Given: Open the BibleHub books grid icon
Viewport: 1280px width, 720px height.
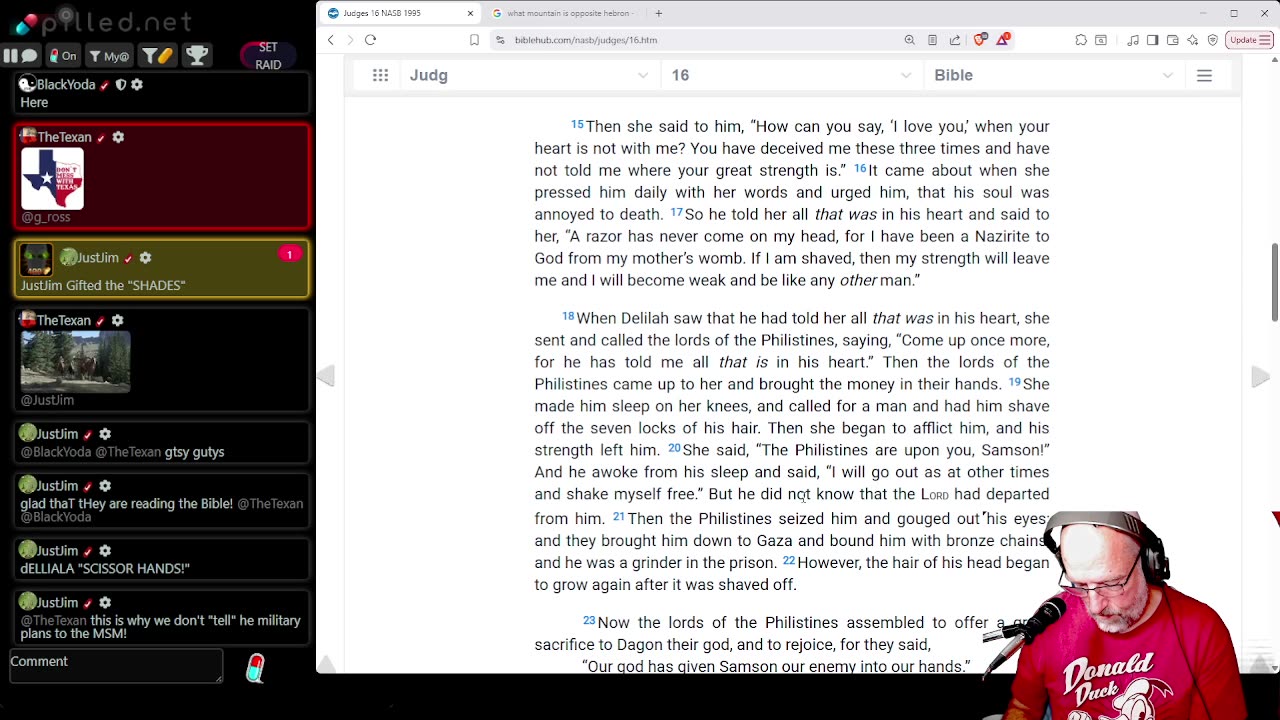Looking at the screenshot, I should pyautogui.click(x=380, y=75).
